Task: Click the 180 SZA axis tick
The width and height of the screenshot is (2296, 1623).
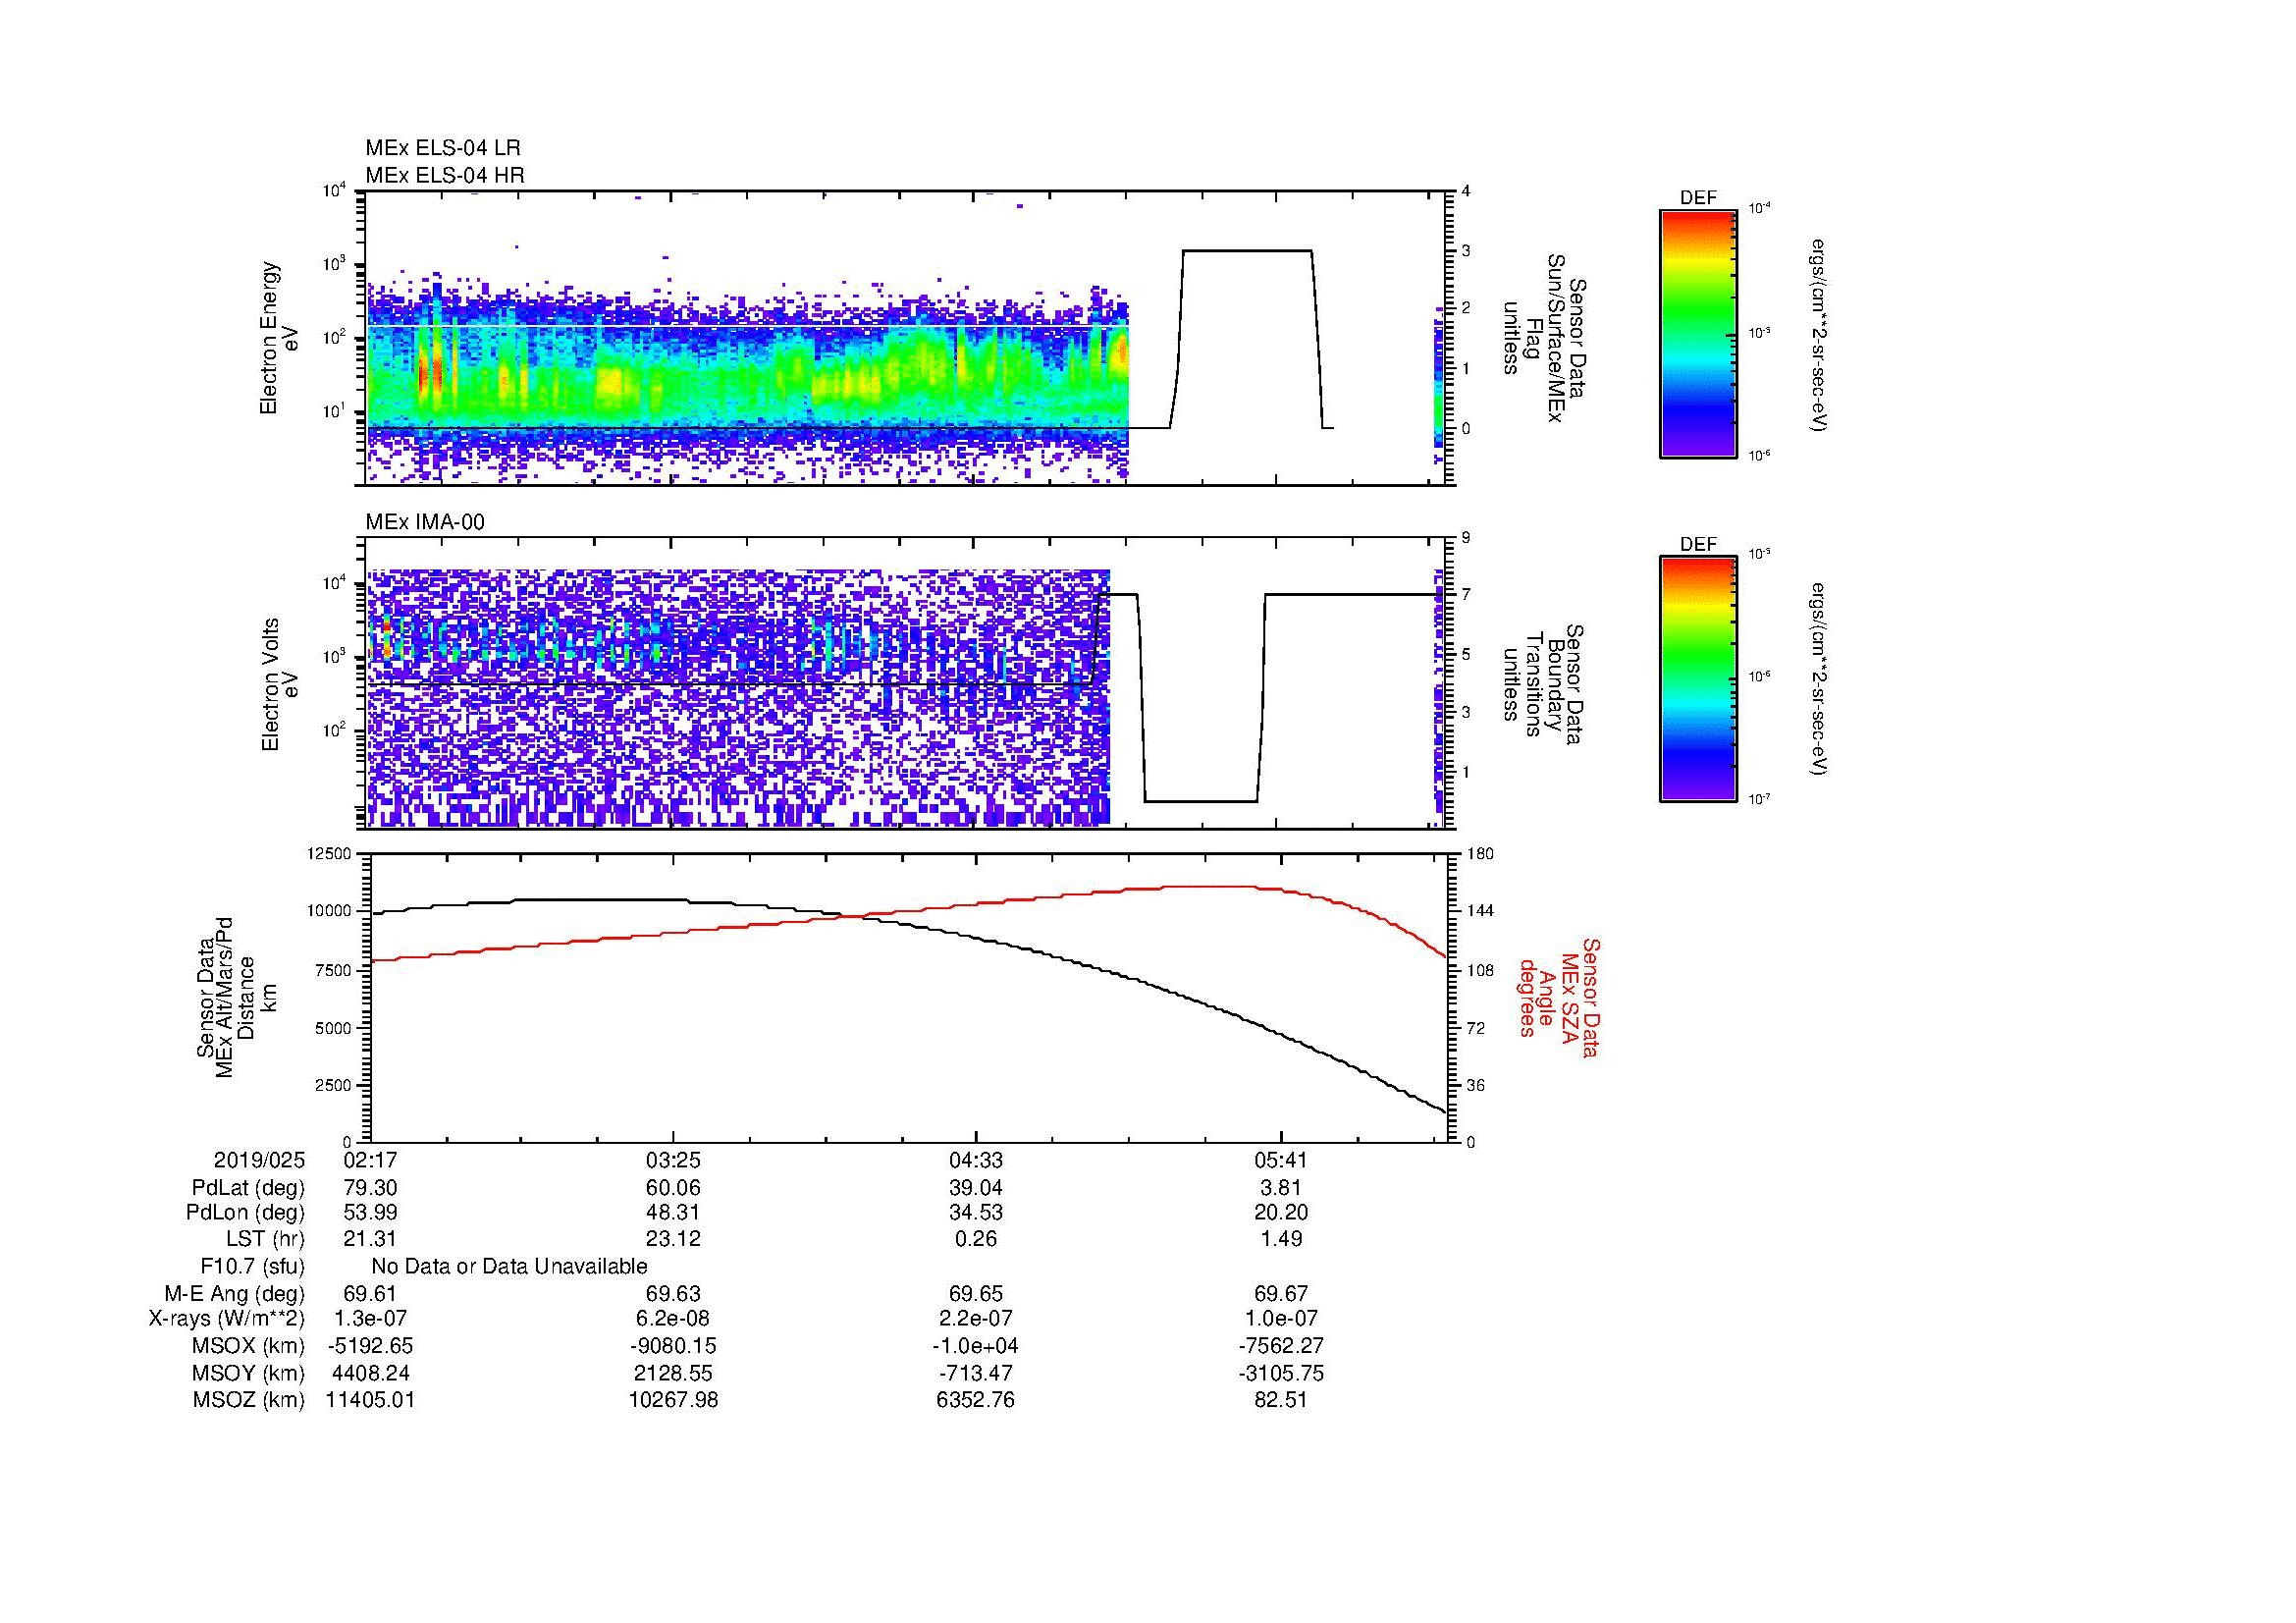Action: 1480,854
